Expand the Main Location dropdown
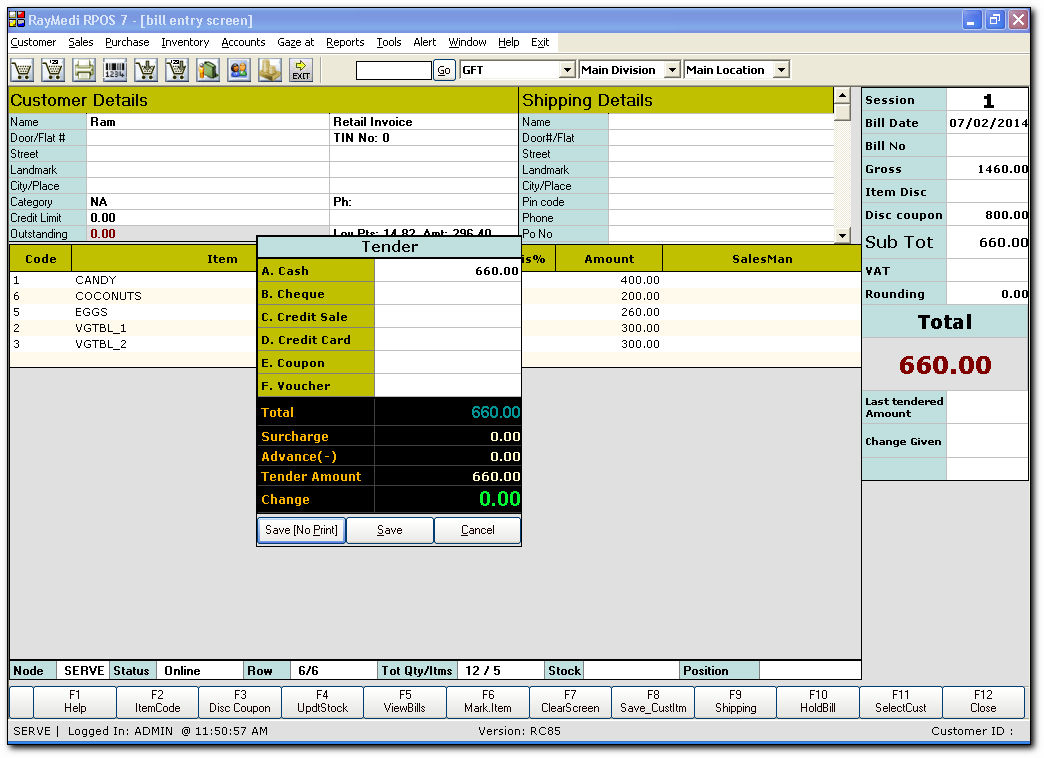This screenshot has width=1044, height=758. 782,70
